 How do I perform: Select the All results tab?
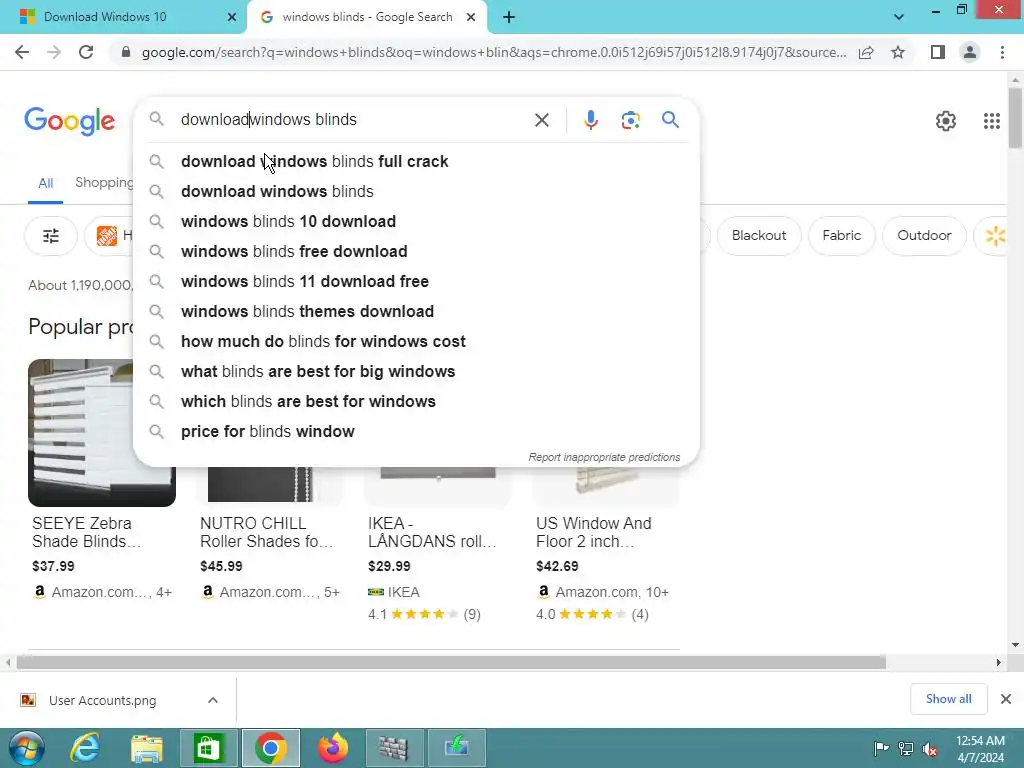point(45,183)
